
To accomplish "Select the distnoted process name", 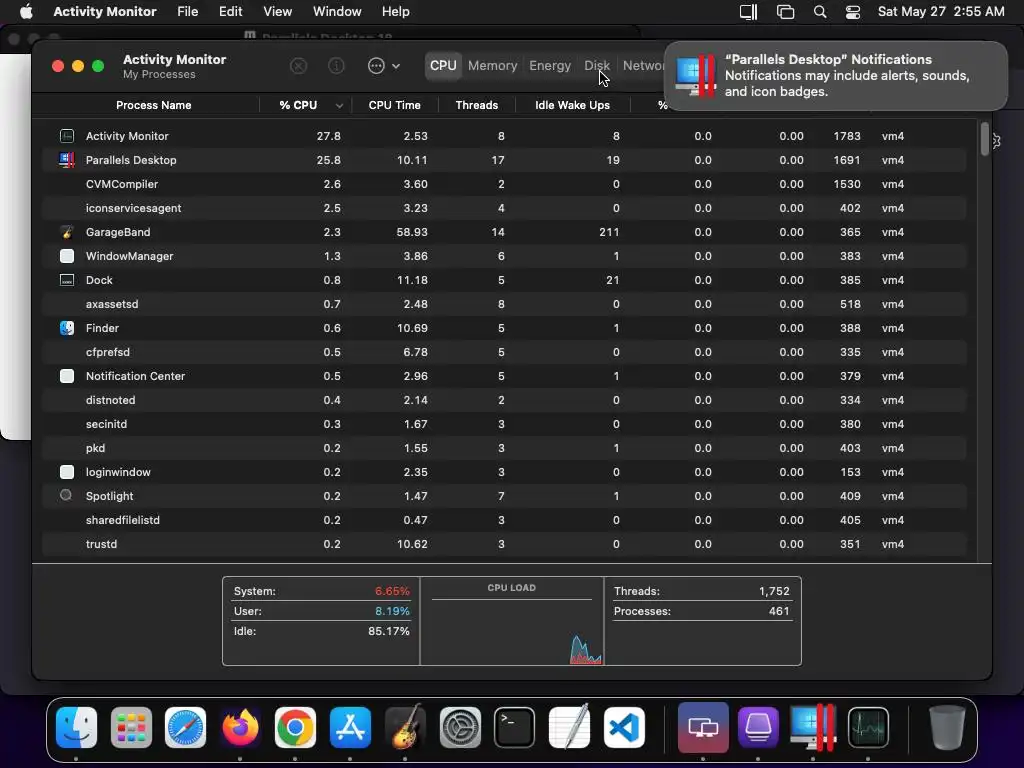I will pyautogui.click(x=110, y=400).
